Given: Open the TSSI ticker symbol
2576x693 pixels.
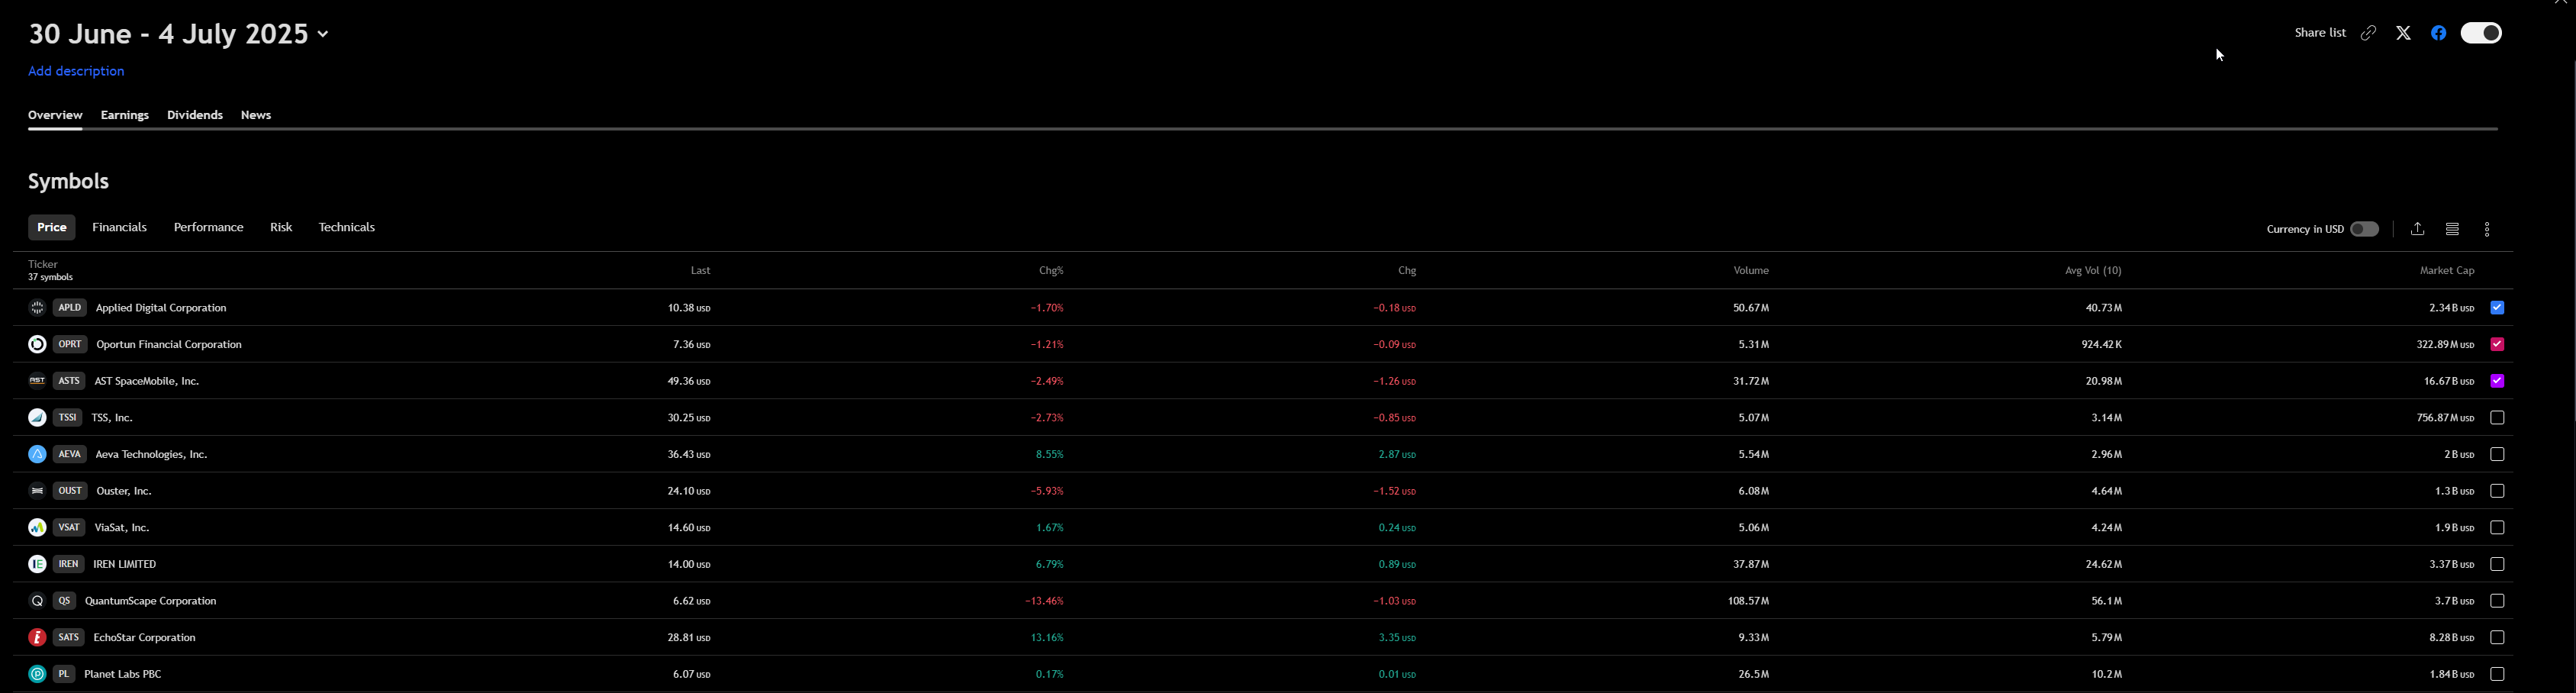Looking at the screenshot, I should pos(67,418).
